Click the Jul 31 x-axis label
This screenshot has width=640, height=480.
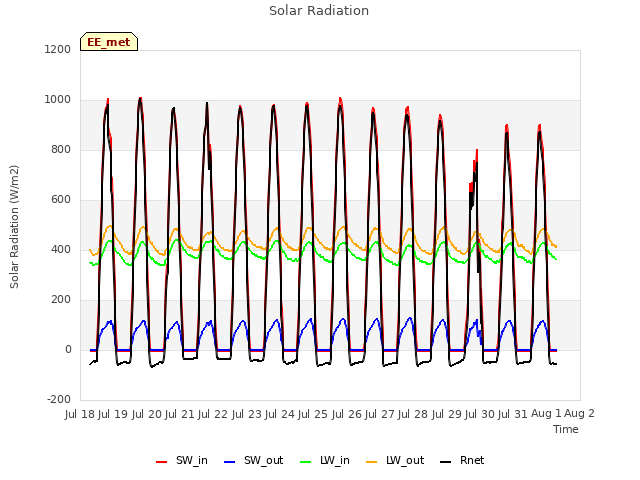(x=513, y=414)
